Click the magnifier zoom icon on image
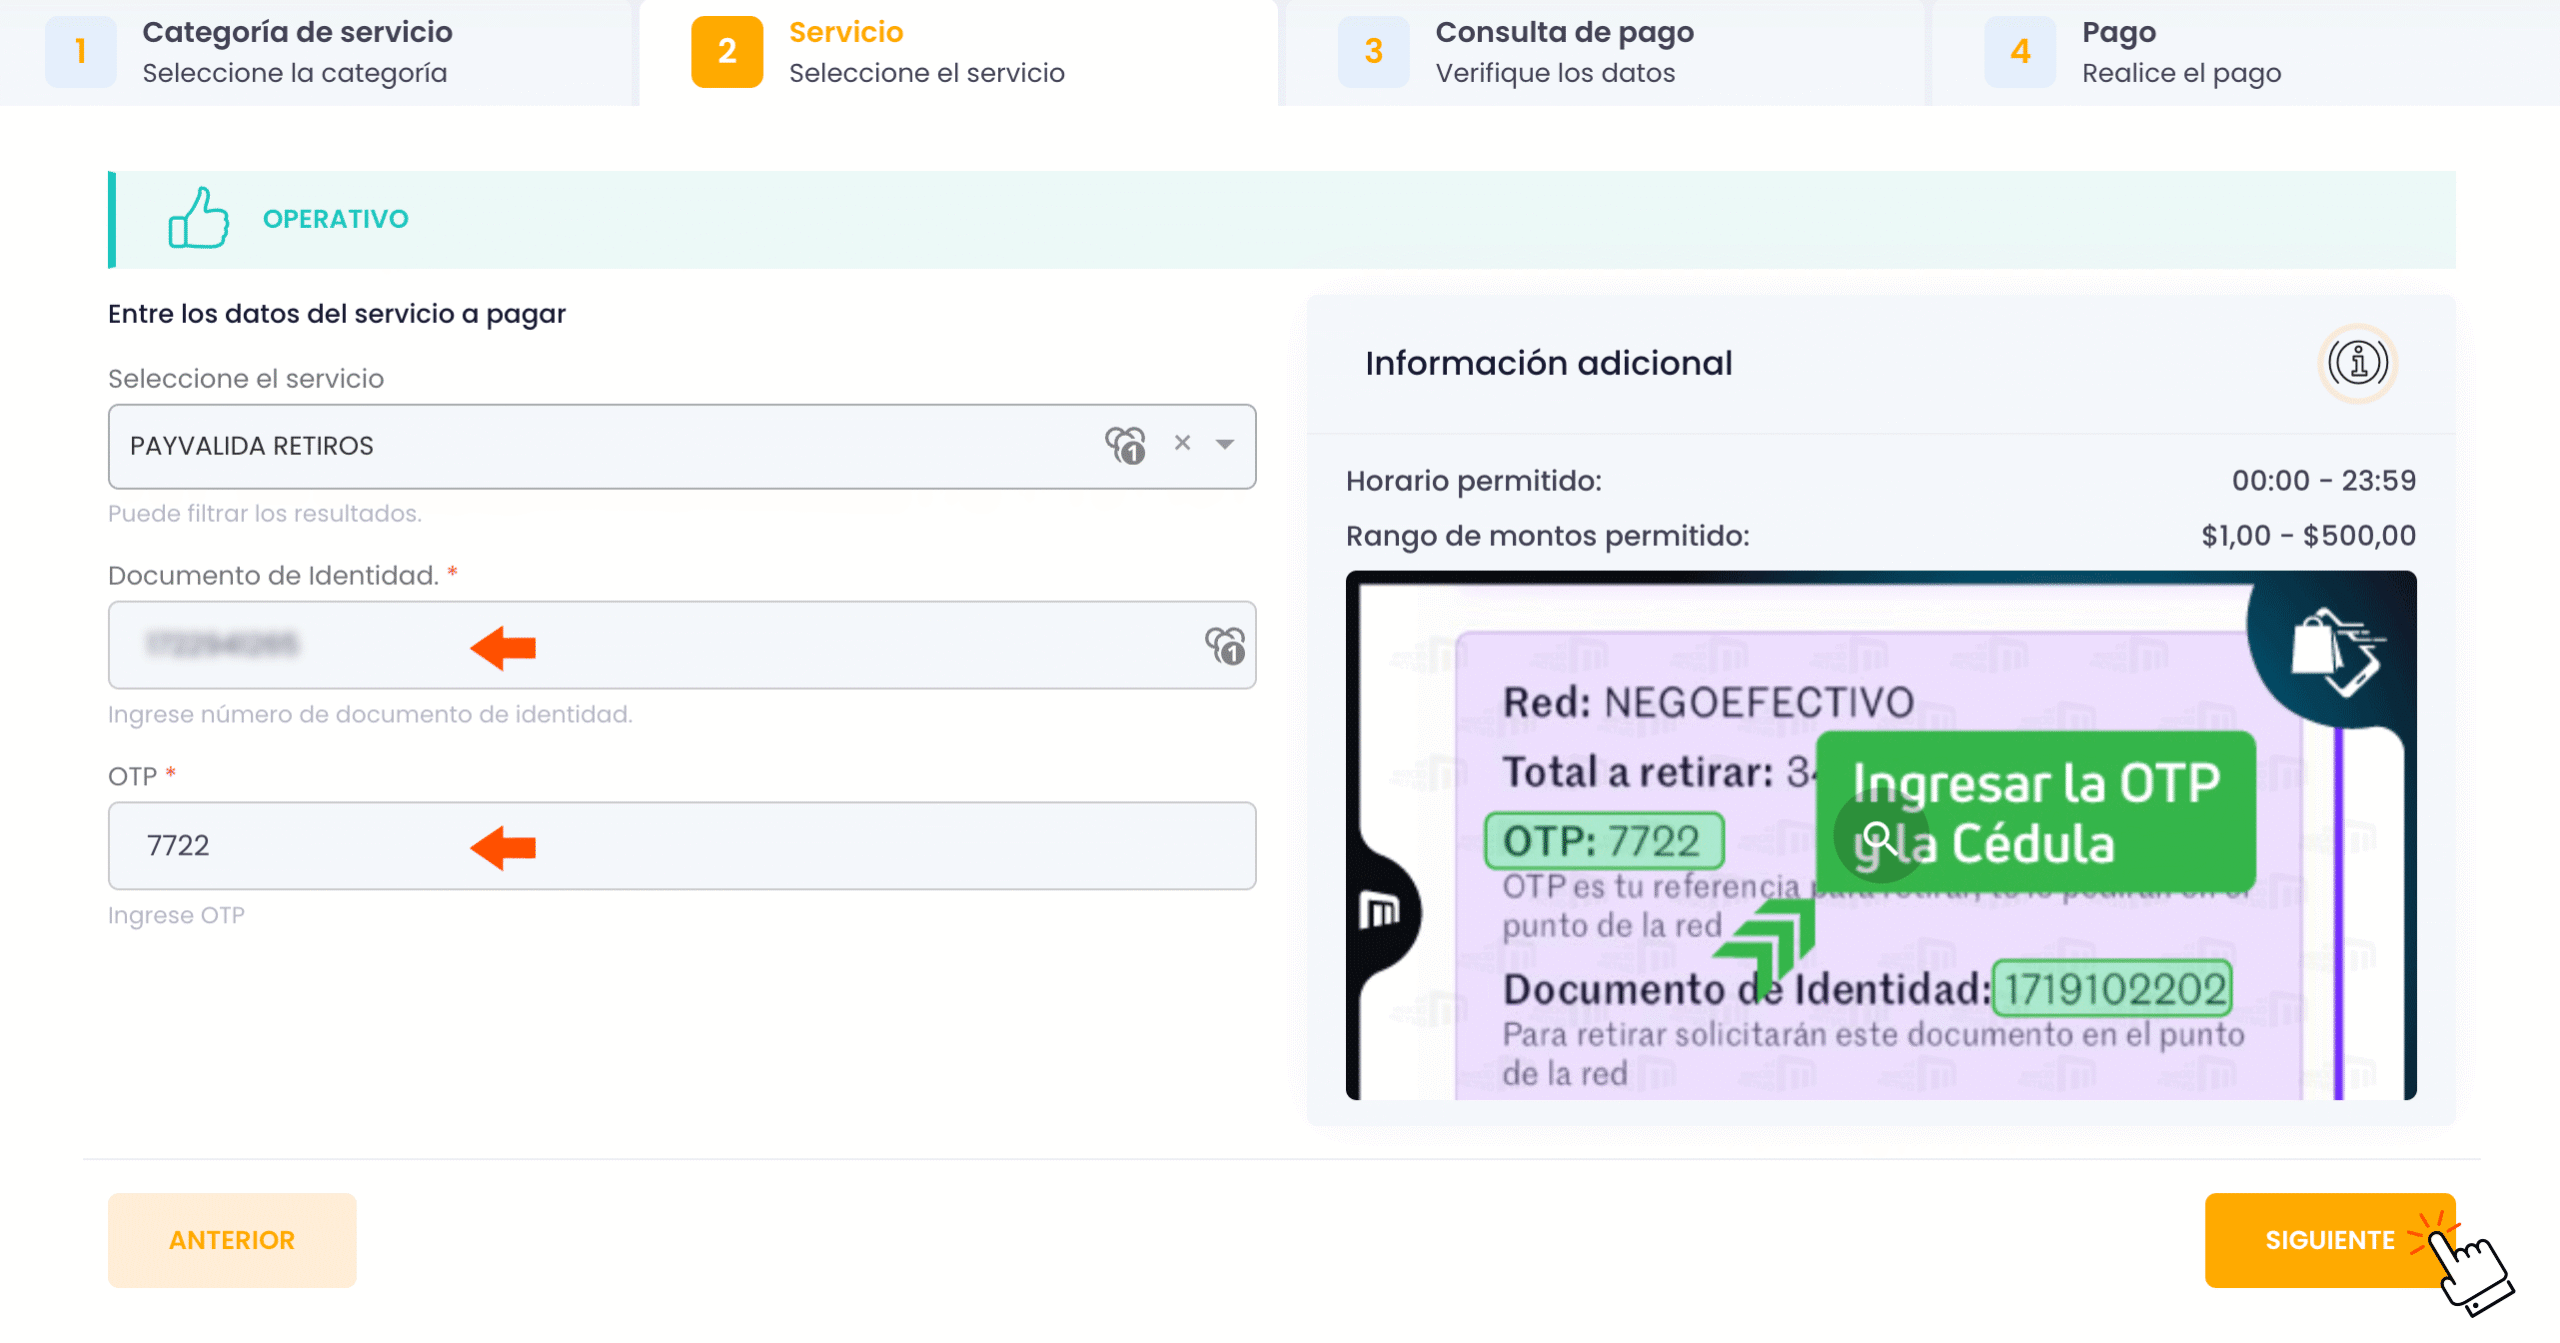2560x1343 pixels. (x=1879, y=836)
